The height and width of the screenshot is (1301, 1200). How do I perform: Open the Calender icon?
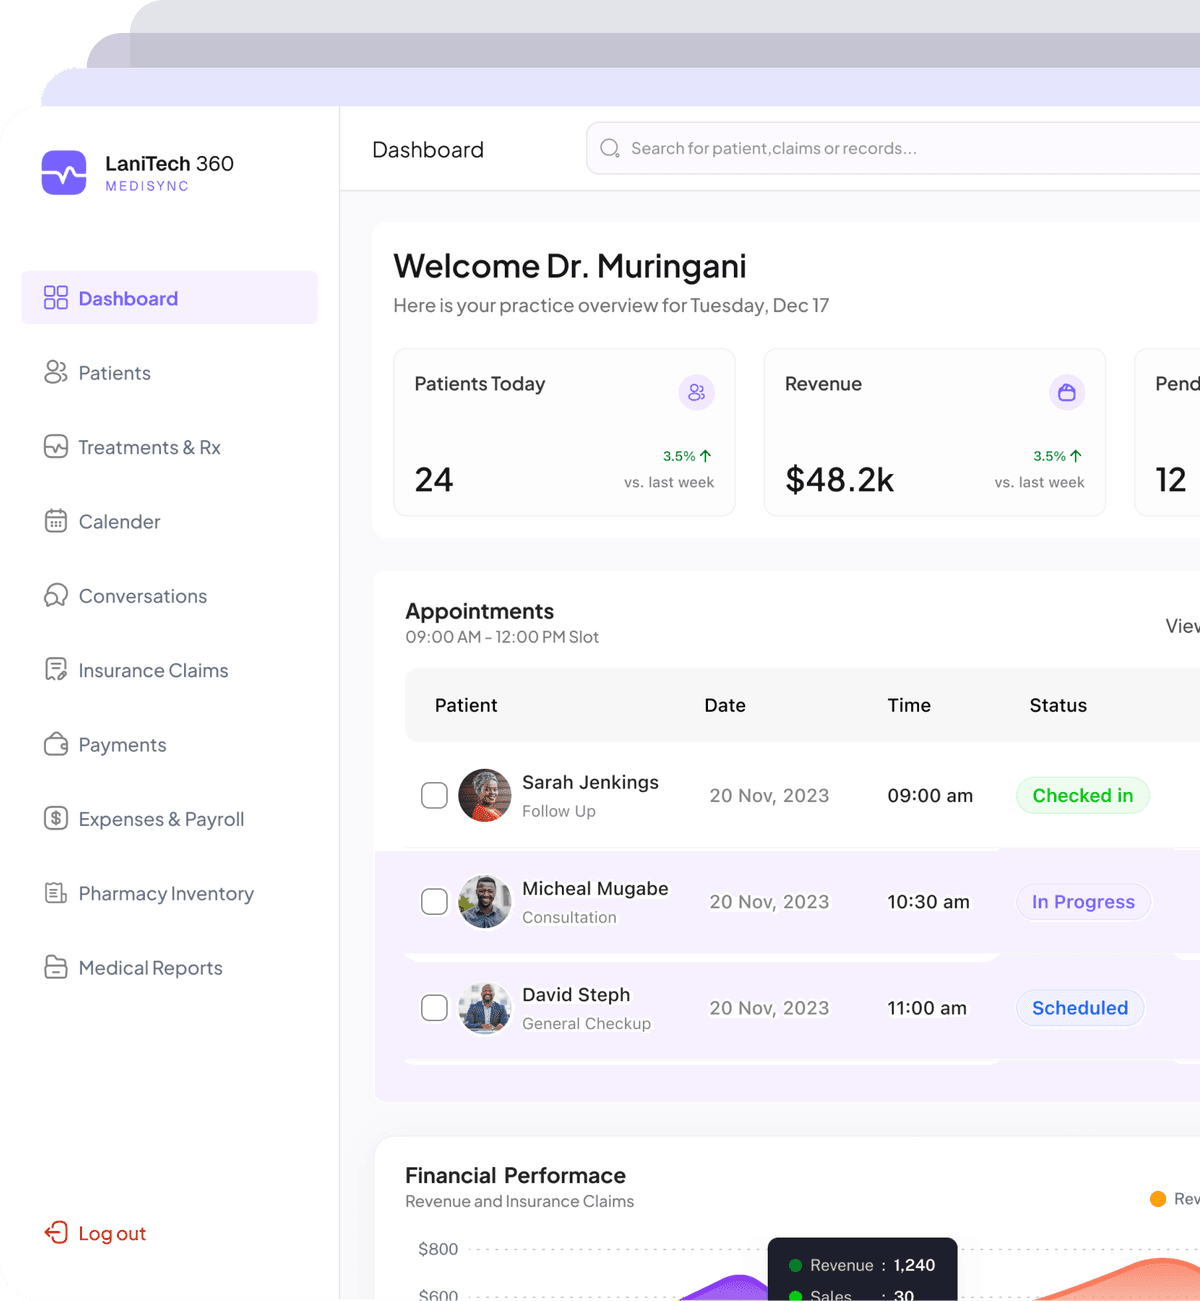pyautogui.click(x=56, y=521)
